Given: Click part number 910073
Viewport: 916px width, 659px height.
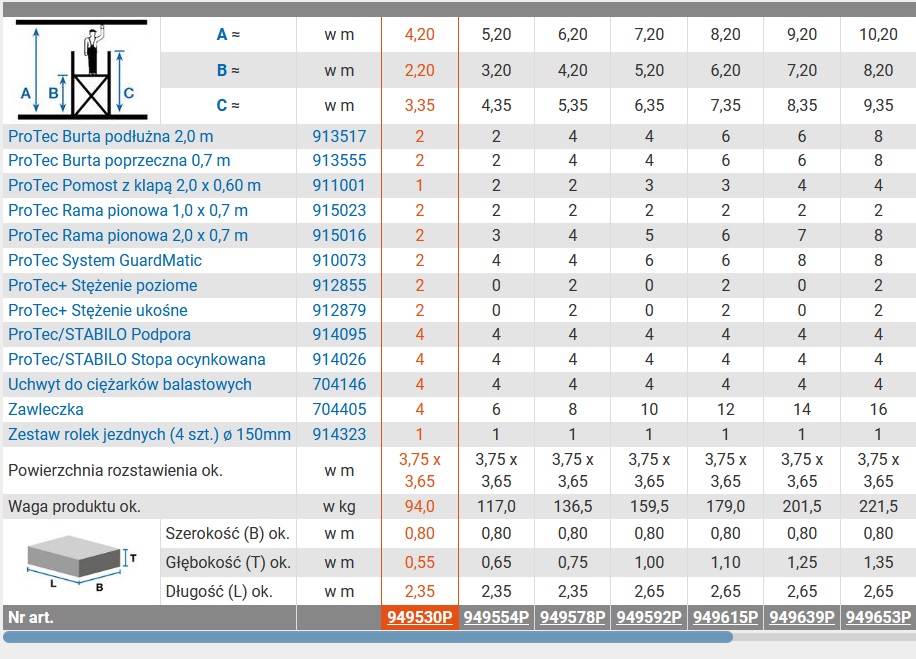Looking at the screenshot, I should tap(339, 261).
